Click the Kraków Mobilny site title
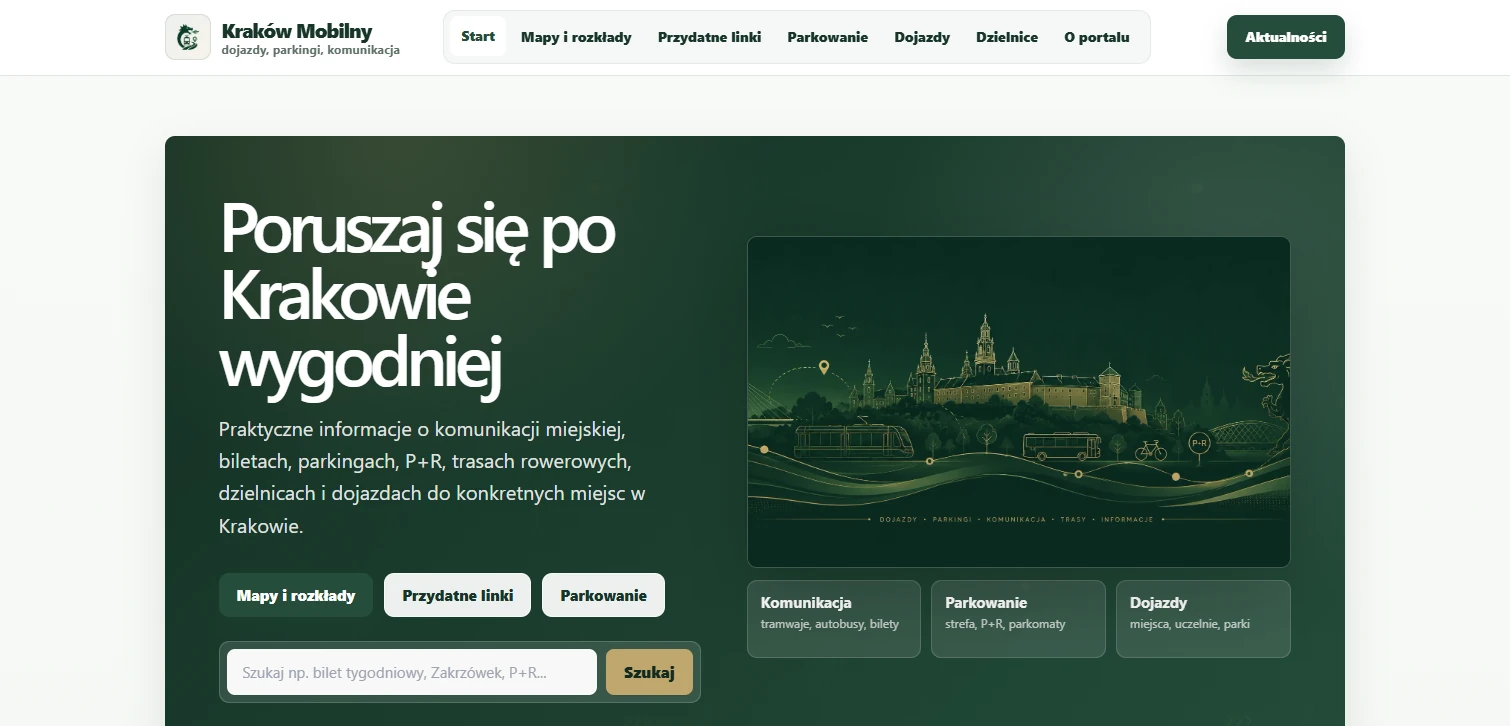The height and width of the screenshot is (726, 1510). tap(296, 30)
